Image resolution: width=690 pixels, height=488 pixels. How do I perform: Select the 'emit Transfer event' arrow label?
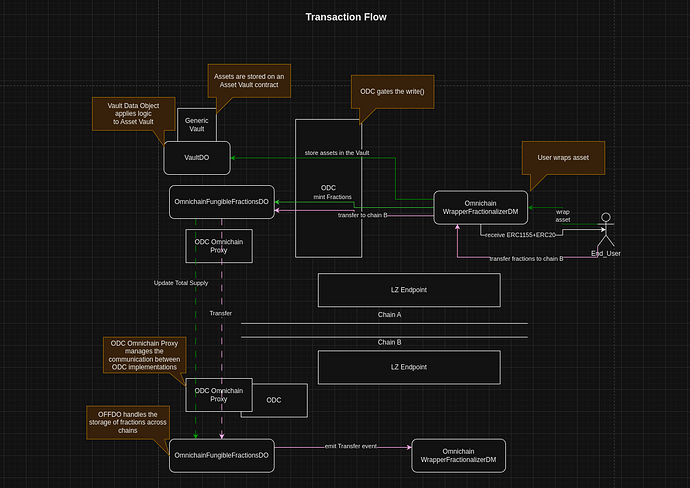351,446
